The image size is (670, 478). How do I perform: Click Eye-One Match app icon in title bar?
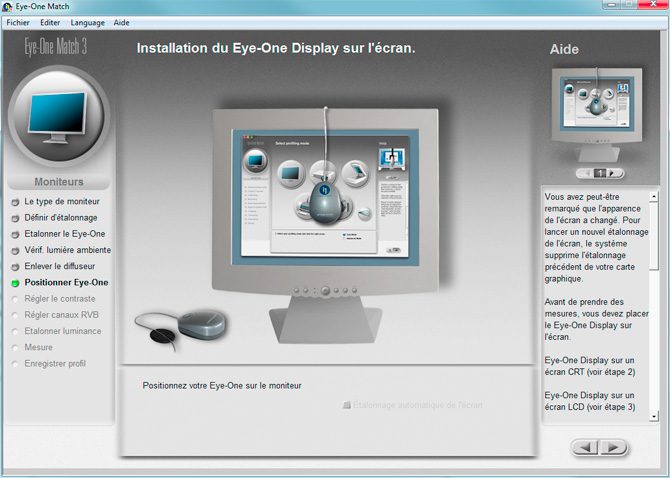(7, 7)
